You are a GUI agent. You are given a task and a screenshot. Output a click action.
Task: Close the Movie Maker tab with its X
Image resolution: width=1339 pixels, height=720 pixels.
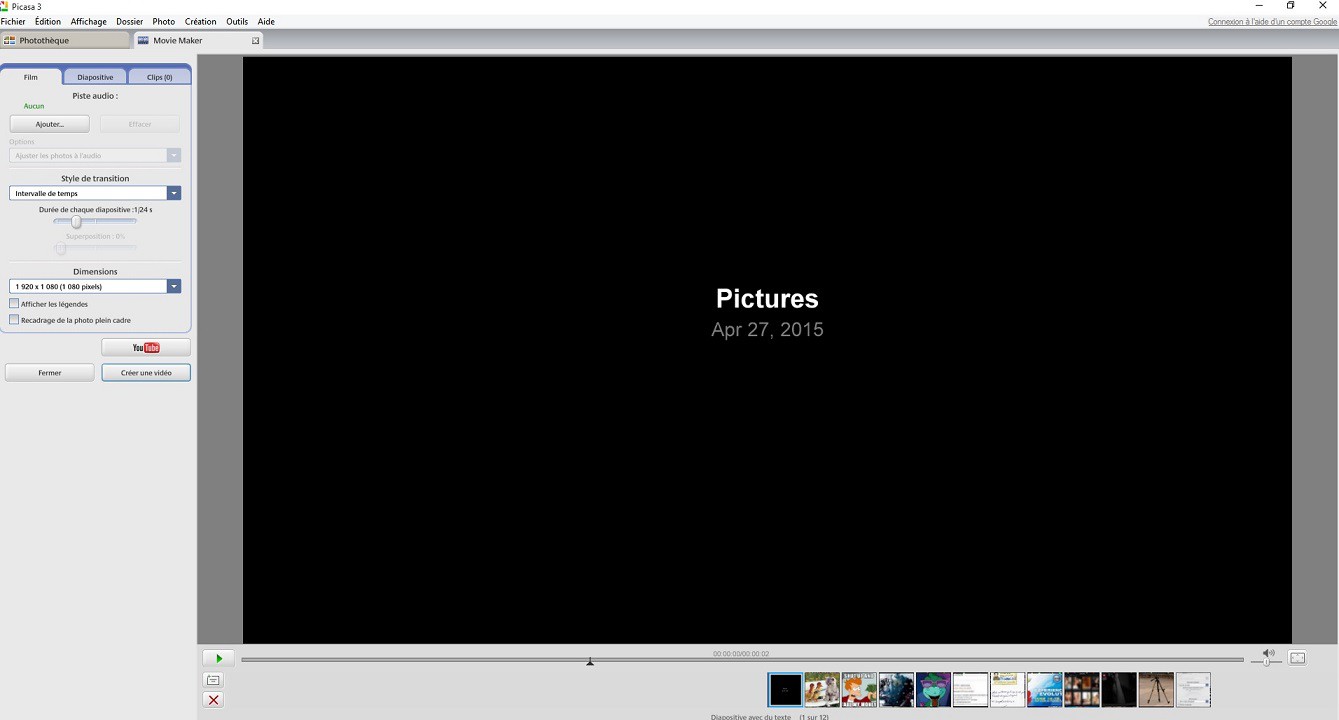click(255, 40)
